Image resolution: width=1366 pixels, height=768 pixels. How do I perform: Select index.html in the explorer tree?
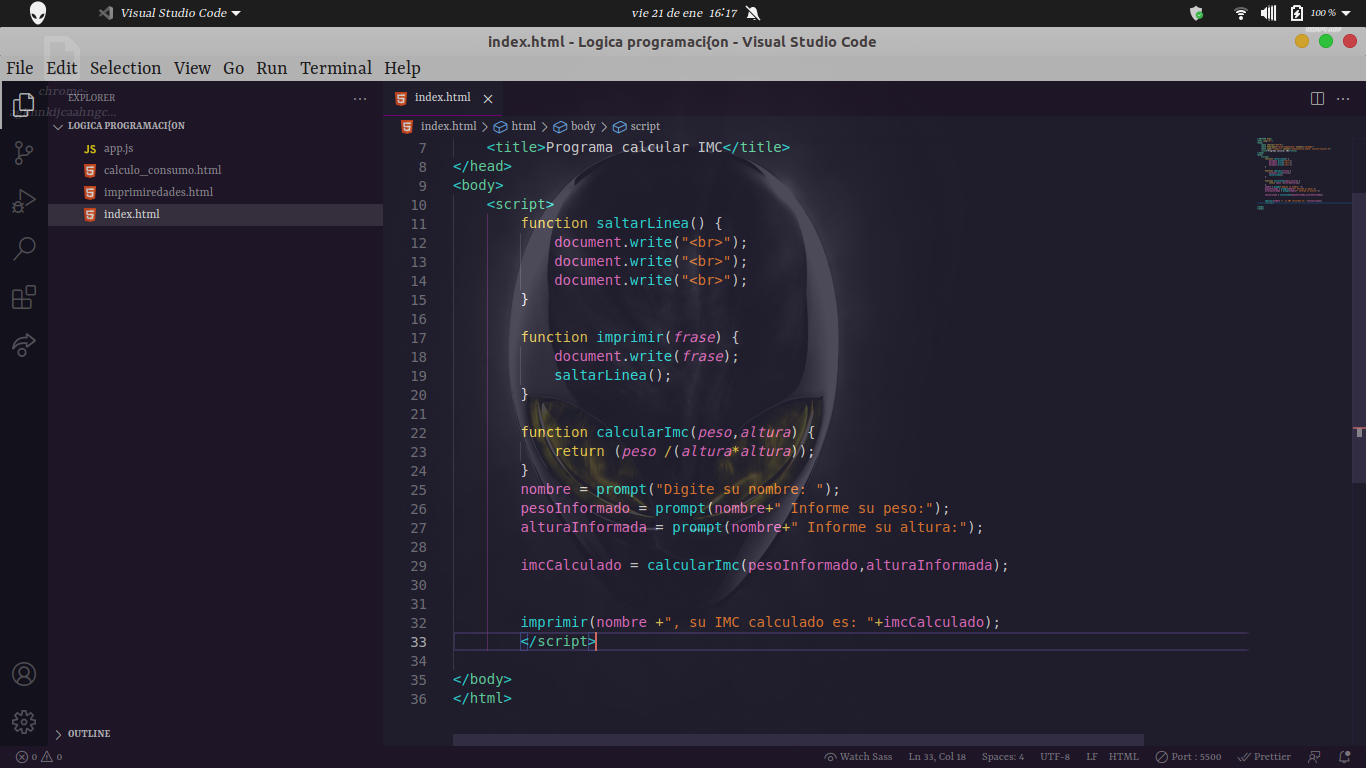click(x=215, y=214)
